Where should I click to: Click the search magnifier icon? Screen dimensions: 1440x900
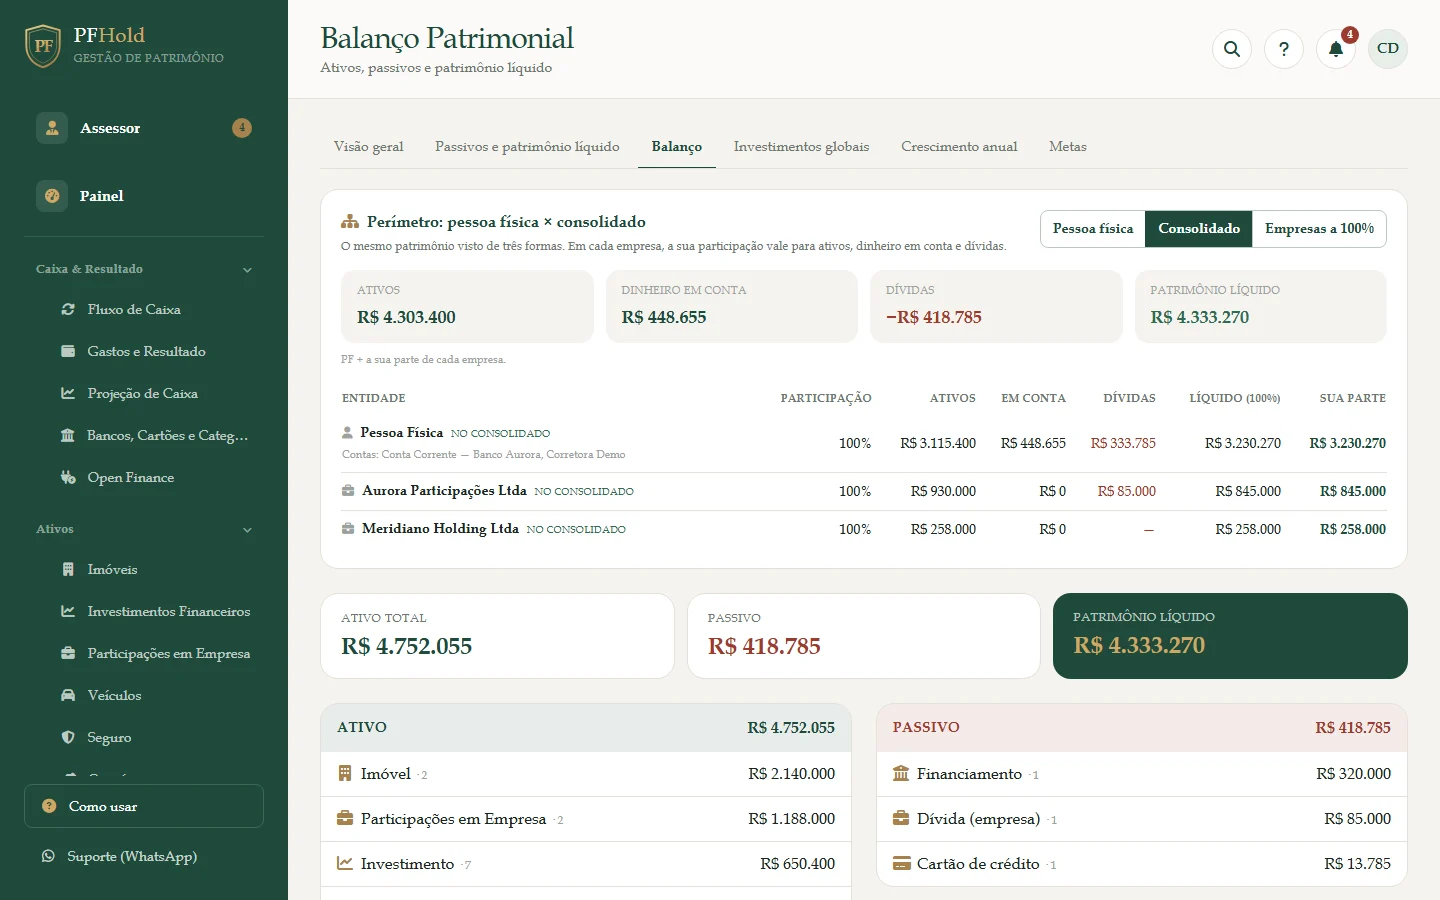[1232, 48]
